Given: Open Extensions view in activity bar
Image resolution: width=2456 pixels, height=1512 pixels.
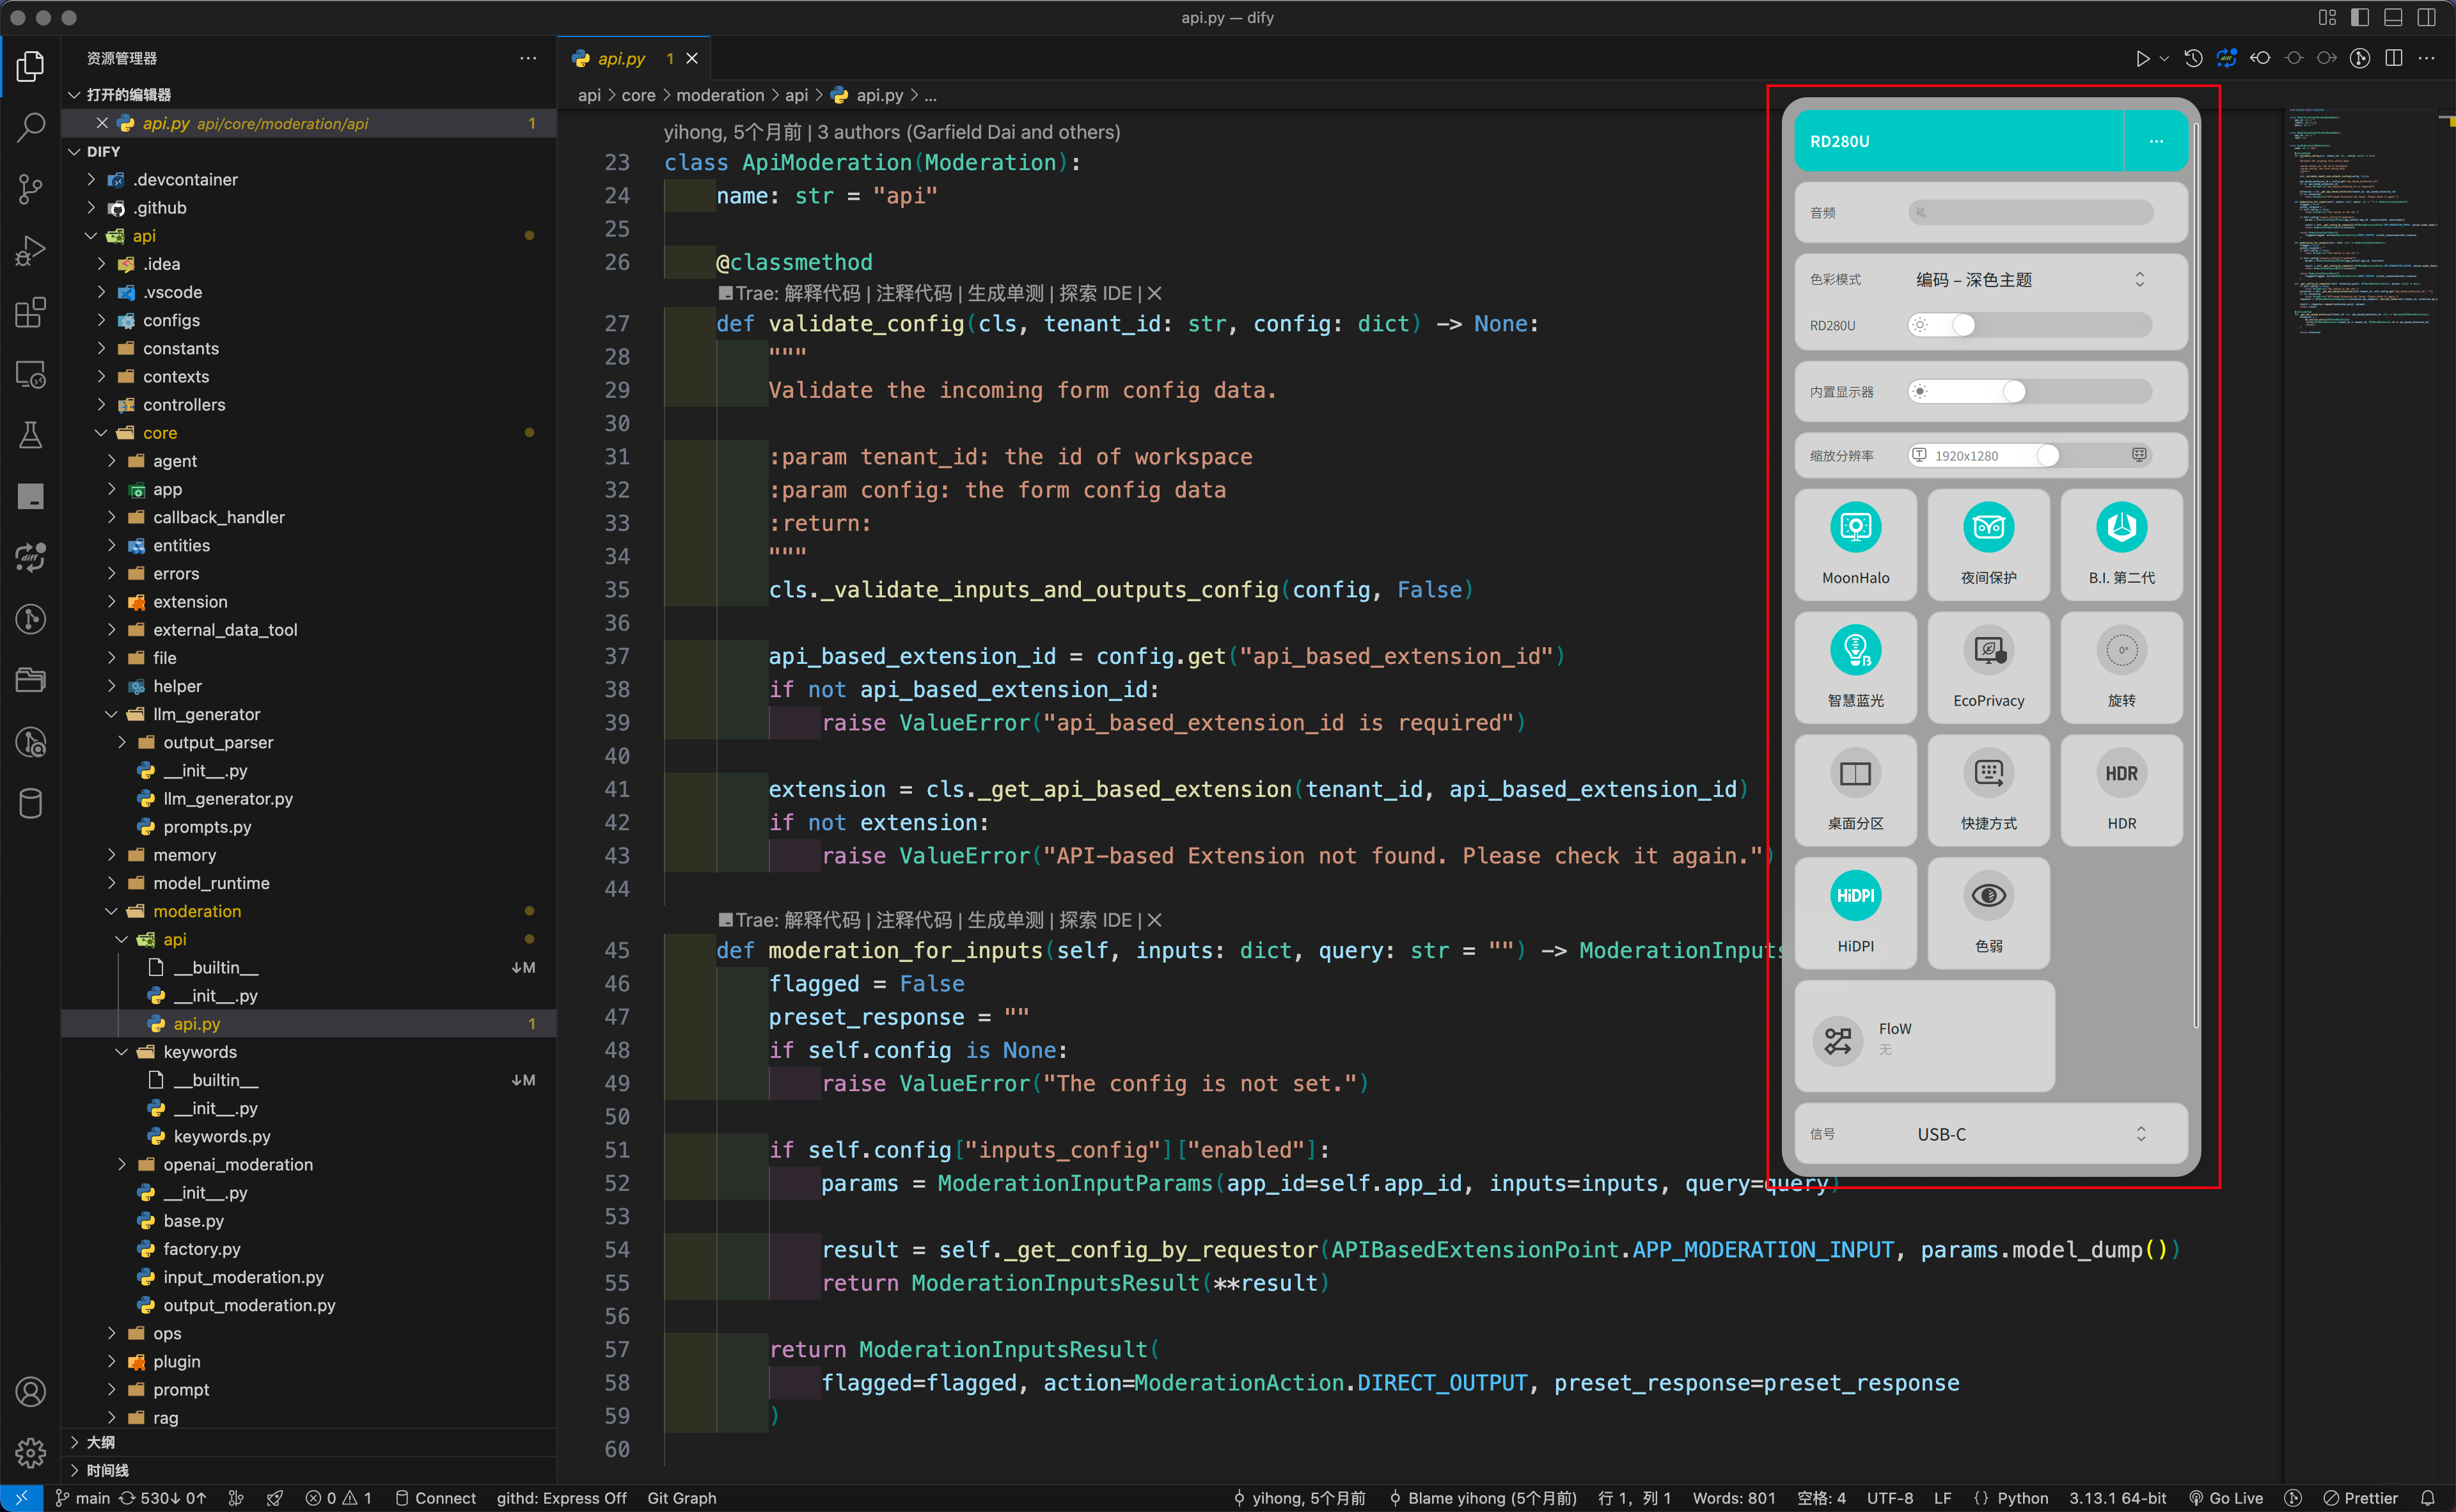Looking at the screenshot, I should [30, 312].
